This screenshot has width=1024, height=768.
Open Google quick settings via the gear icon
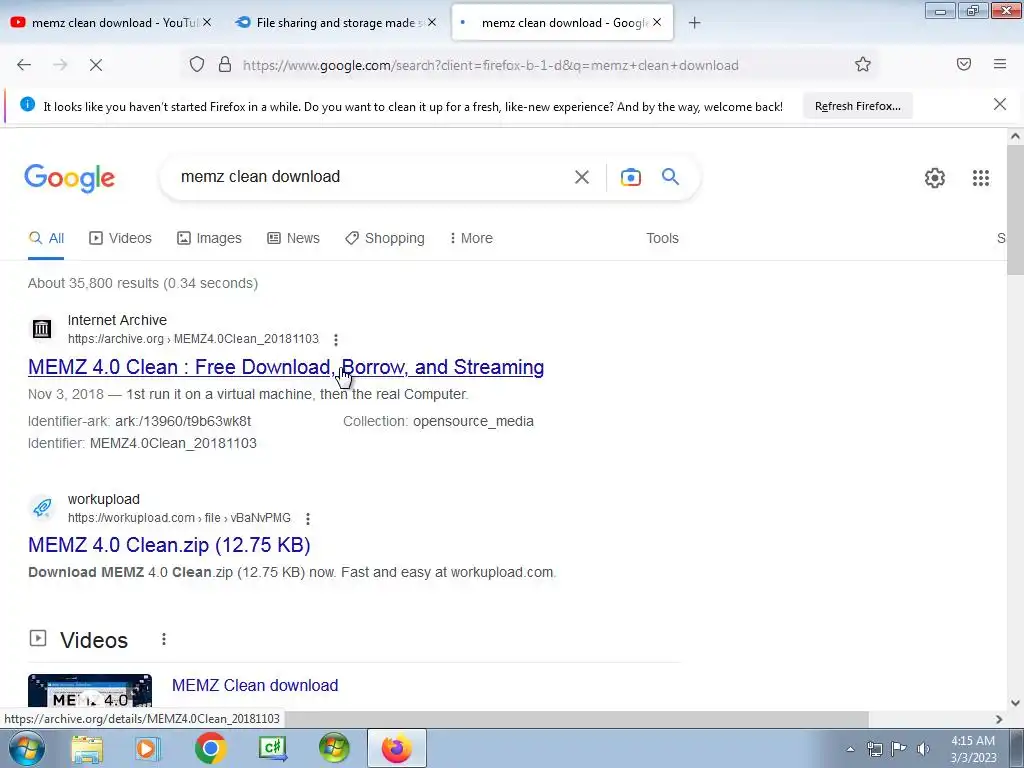(935, 178)
